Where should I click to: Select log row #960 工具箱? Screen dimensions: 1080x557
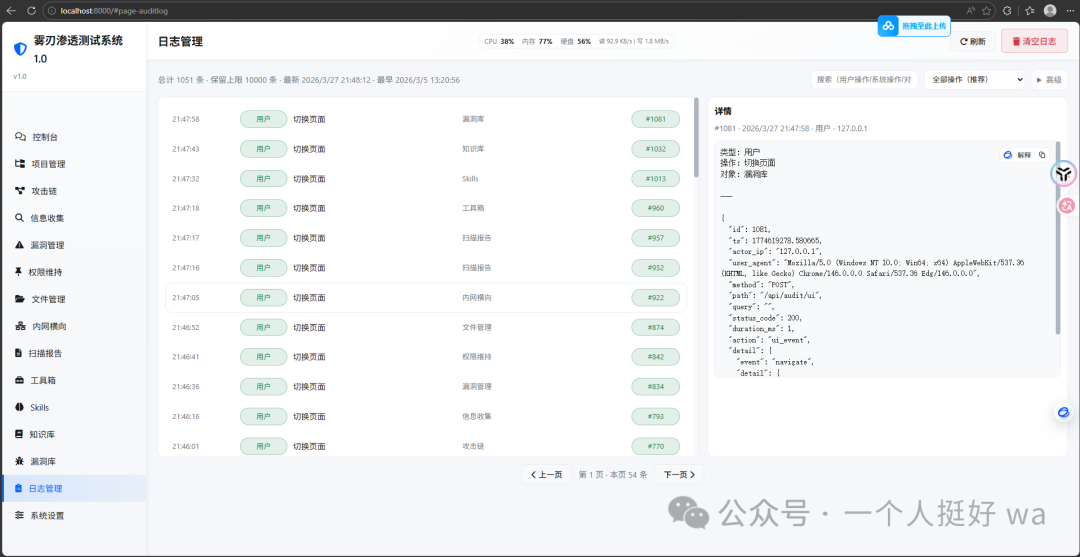click(426, 208)
